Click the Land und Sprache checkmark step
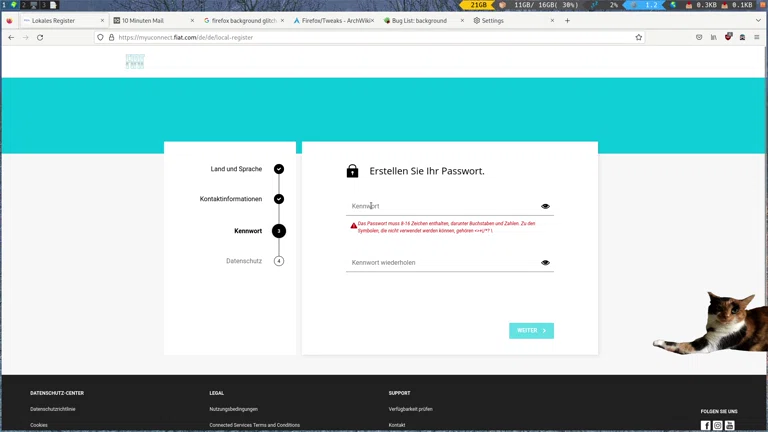The height and width of the screenshot is (432, 768). pyautogui.click(x=279, y=169)
